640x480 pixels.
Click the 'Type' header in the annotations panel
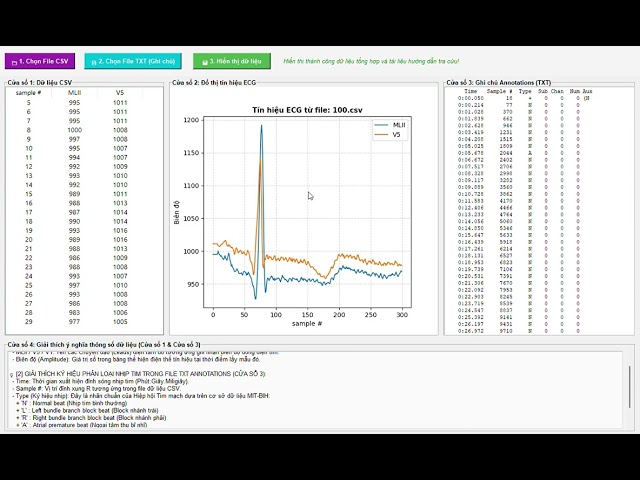[525, 91]
